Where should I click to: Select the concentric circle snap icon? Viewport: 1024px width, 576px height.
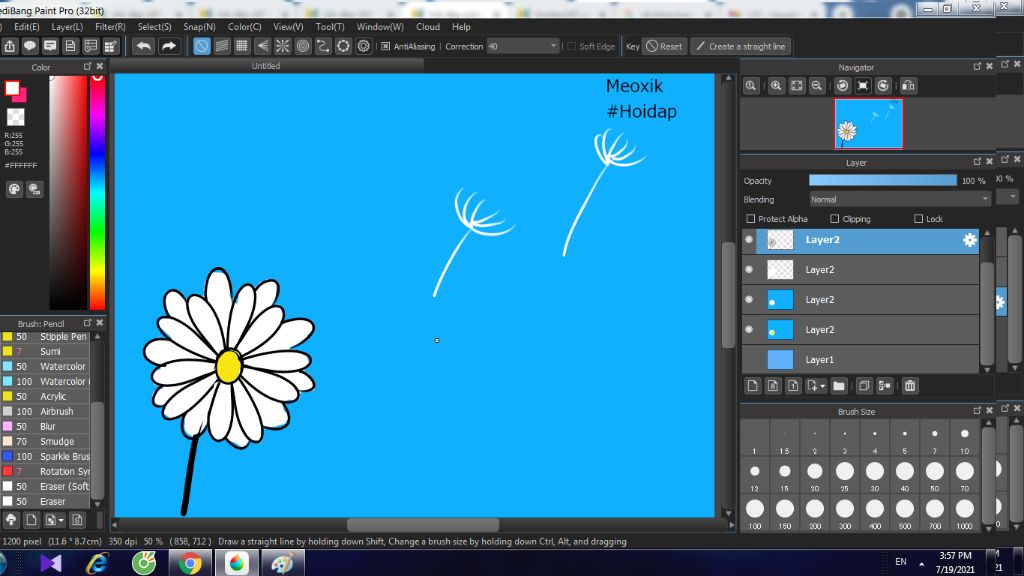point(303,46)
